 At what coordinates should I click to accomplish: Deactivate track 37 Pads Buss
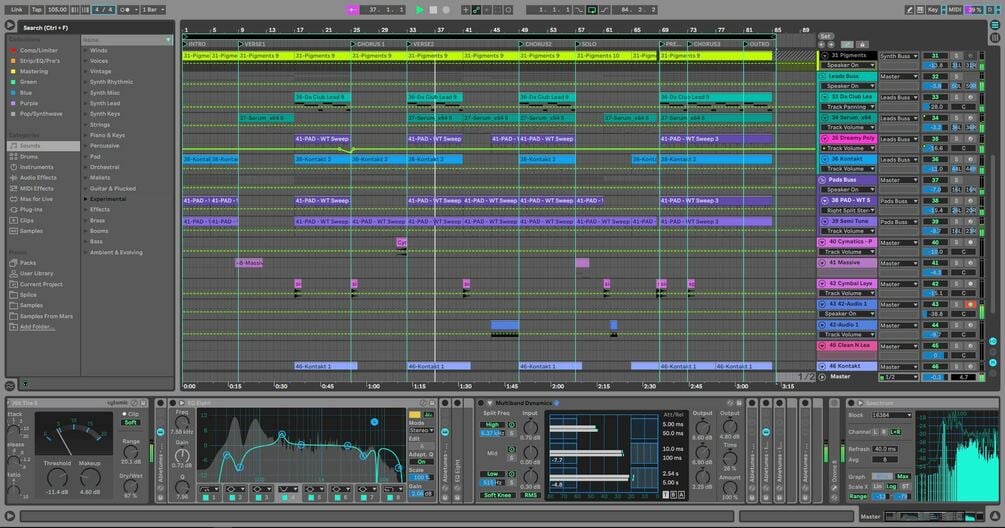(935, 180)
